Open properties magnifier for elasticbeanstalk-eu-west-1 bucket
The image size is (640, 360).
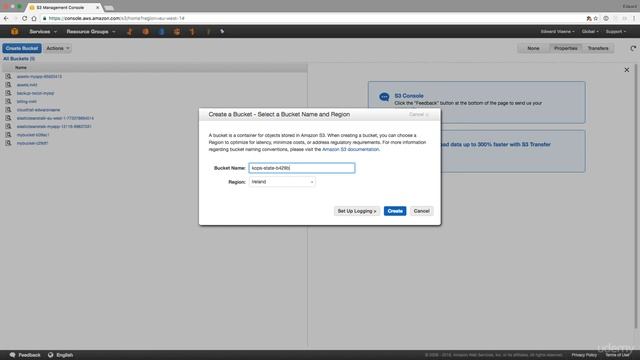8,118
